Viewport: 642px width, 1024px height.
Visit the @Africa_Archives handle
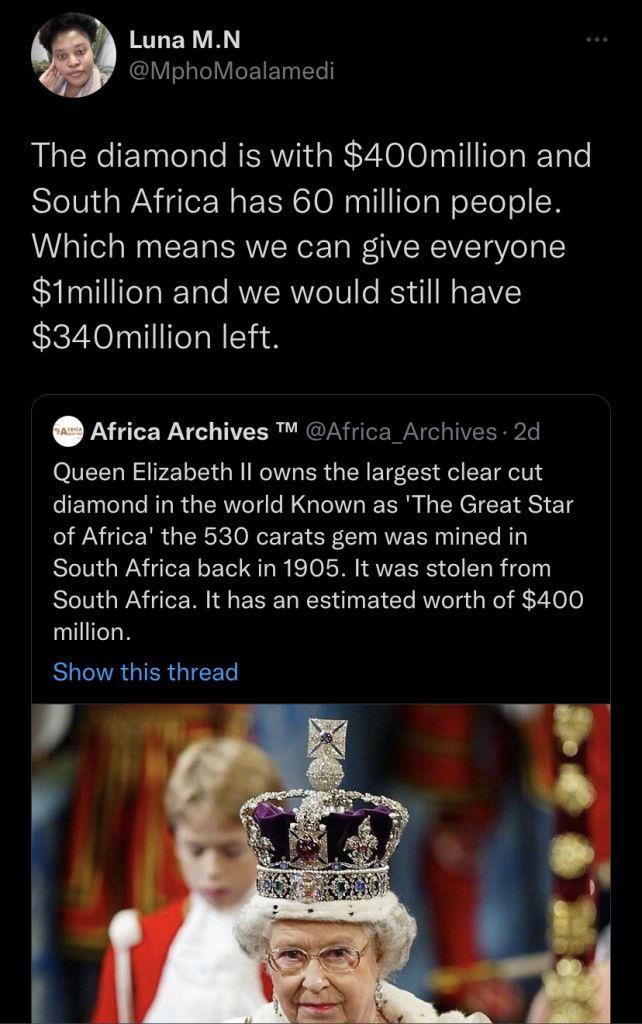tap(399, 432)
